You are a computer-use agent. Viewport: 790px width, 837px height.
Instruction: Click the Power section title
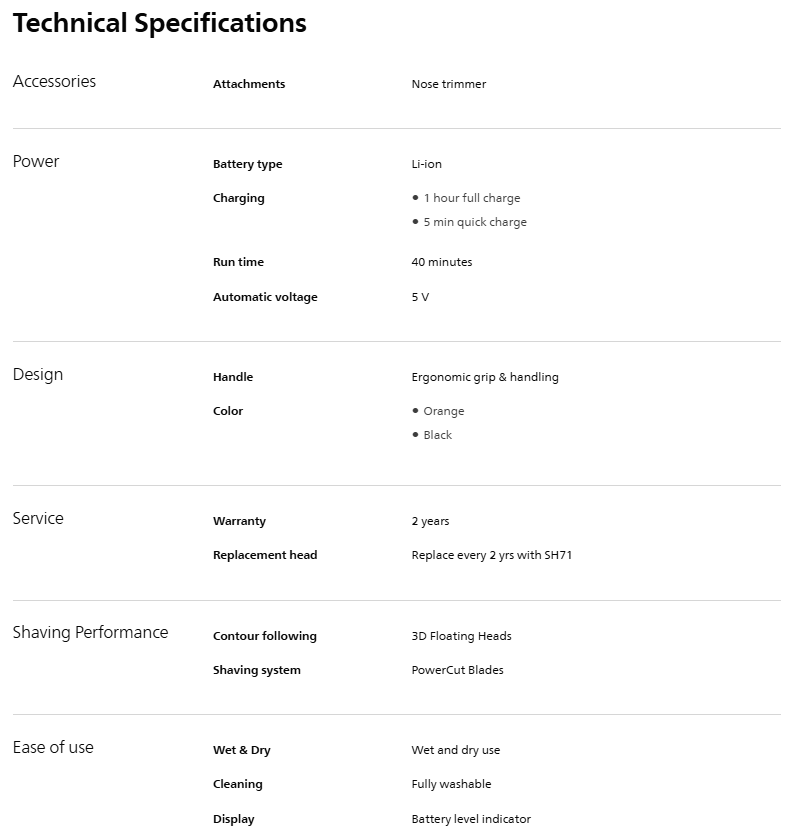[x=36, y=162]
